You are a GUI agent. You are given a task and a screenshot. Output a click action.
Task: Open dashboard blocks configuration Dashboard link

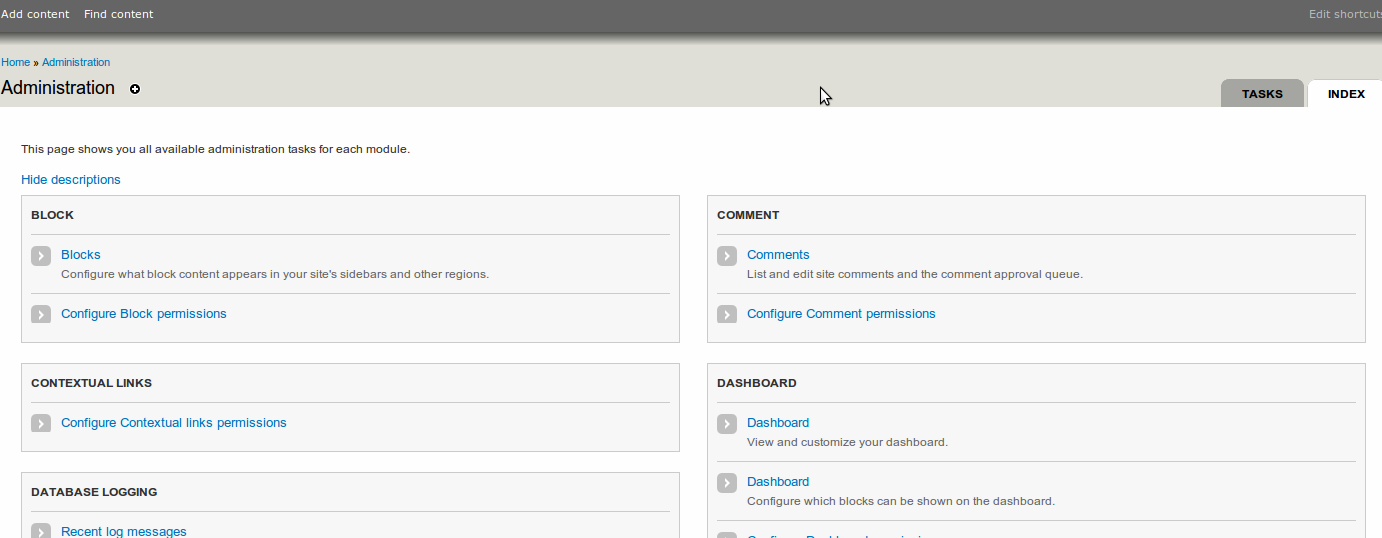778,482
